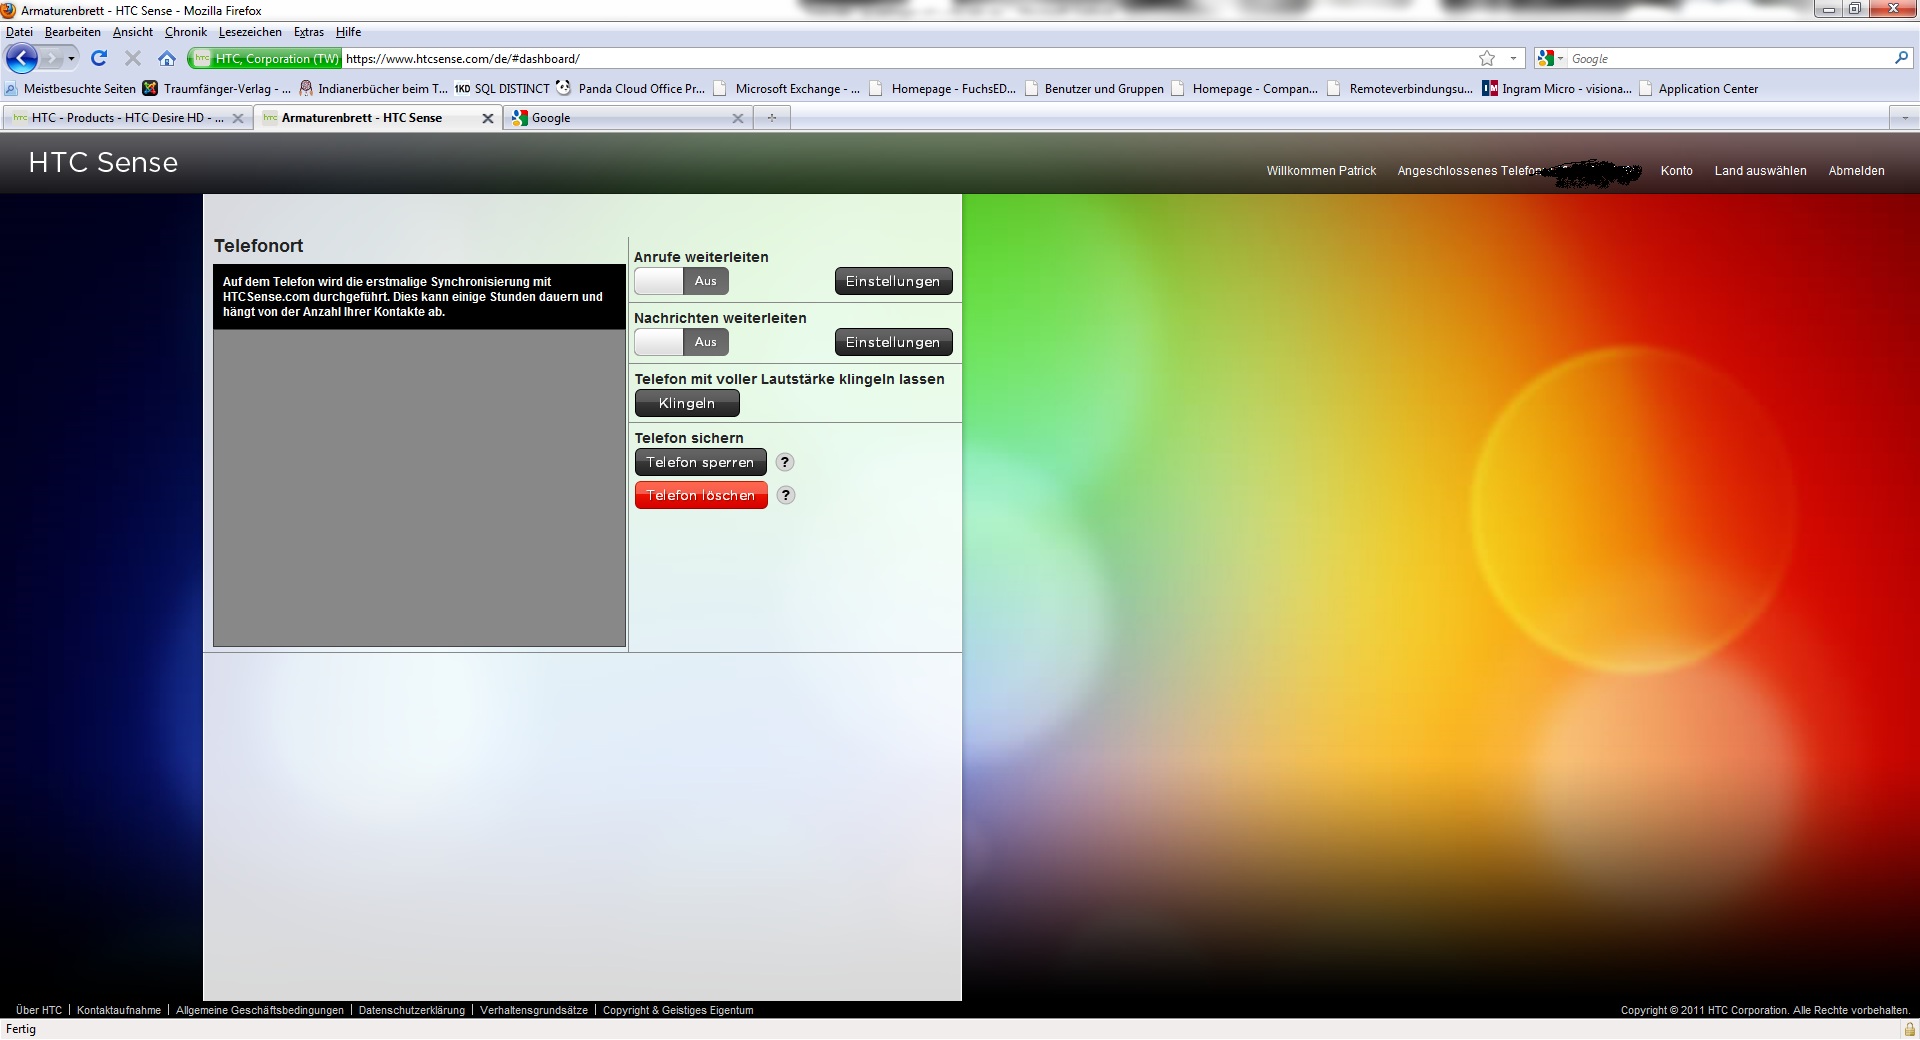Click the Telefon sperren button
The height and width of the screenshot is (1040, 1920).
700,462
